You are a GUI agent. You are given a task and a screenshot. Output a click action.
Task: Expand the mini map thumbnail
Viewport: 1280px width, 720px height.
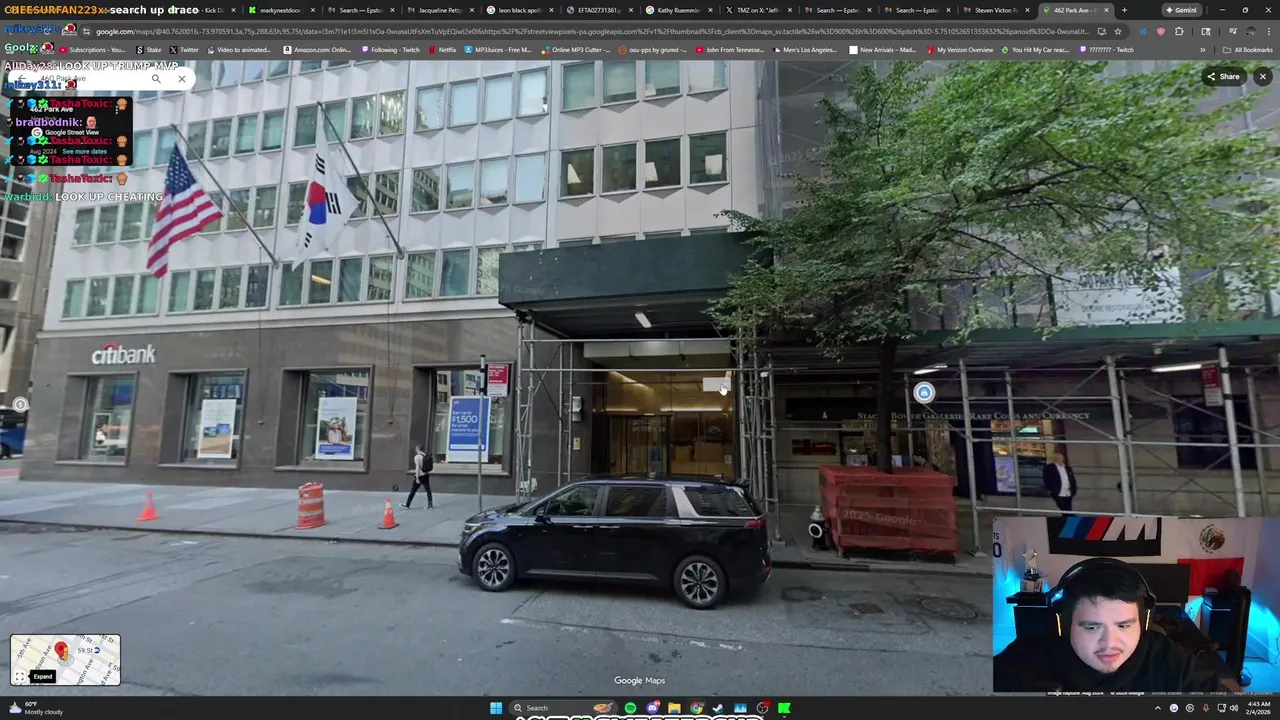click(65, 660)
